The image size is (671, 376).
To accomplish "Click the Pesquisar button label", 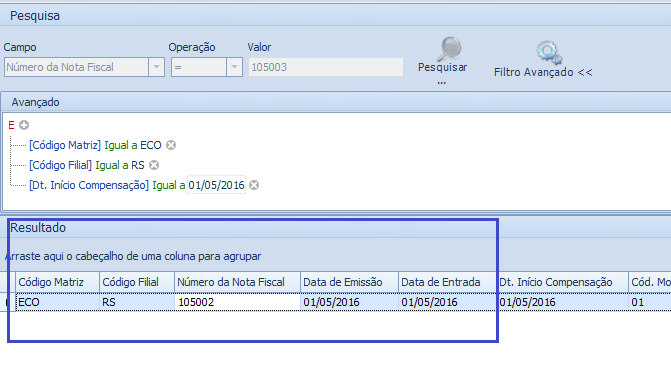I will [x=442, y=67].
